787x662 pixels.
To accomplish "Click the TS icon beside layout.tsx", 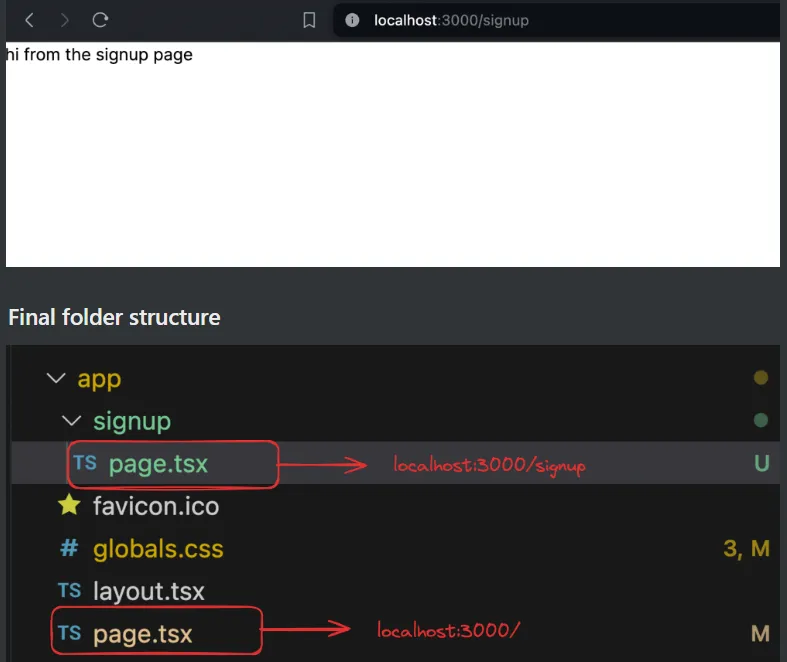I will (x=69, y=591).
